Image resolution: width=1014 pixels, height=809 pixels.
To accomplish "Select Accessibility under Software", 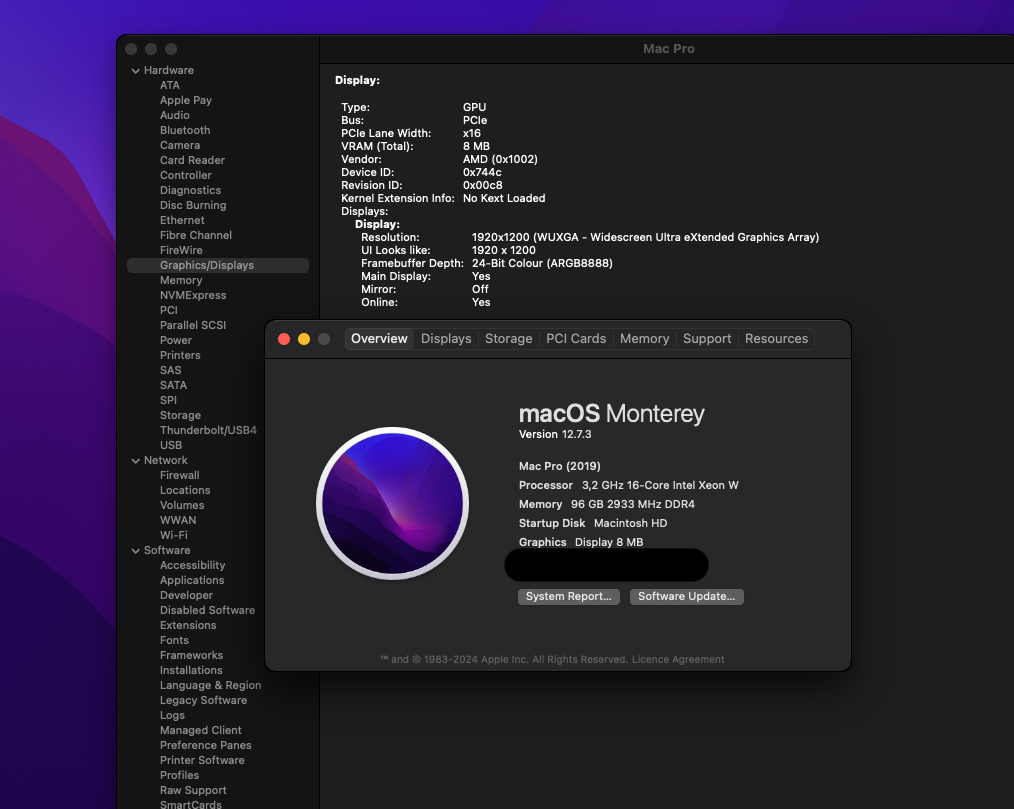I will (192, 565).
